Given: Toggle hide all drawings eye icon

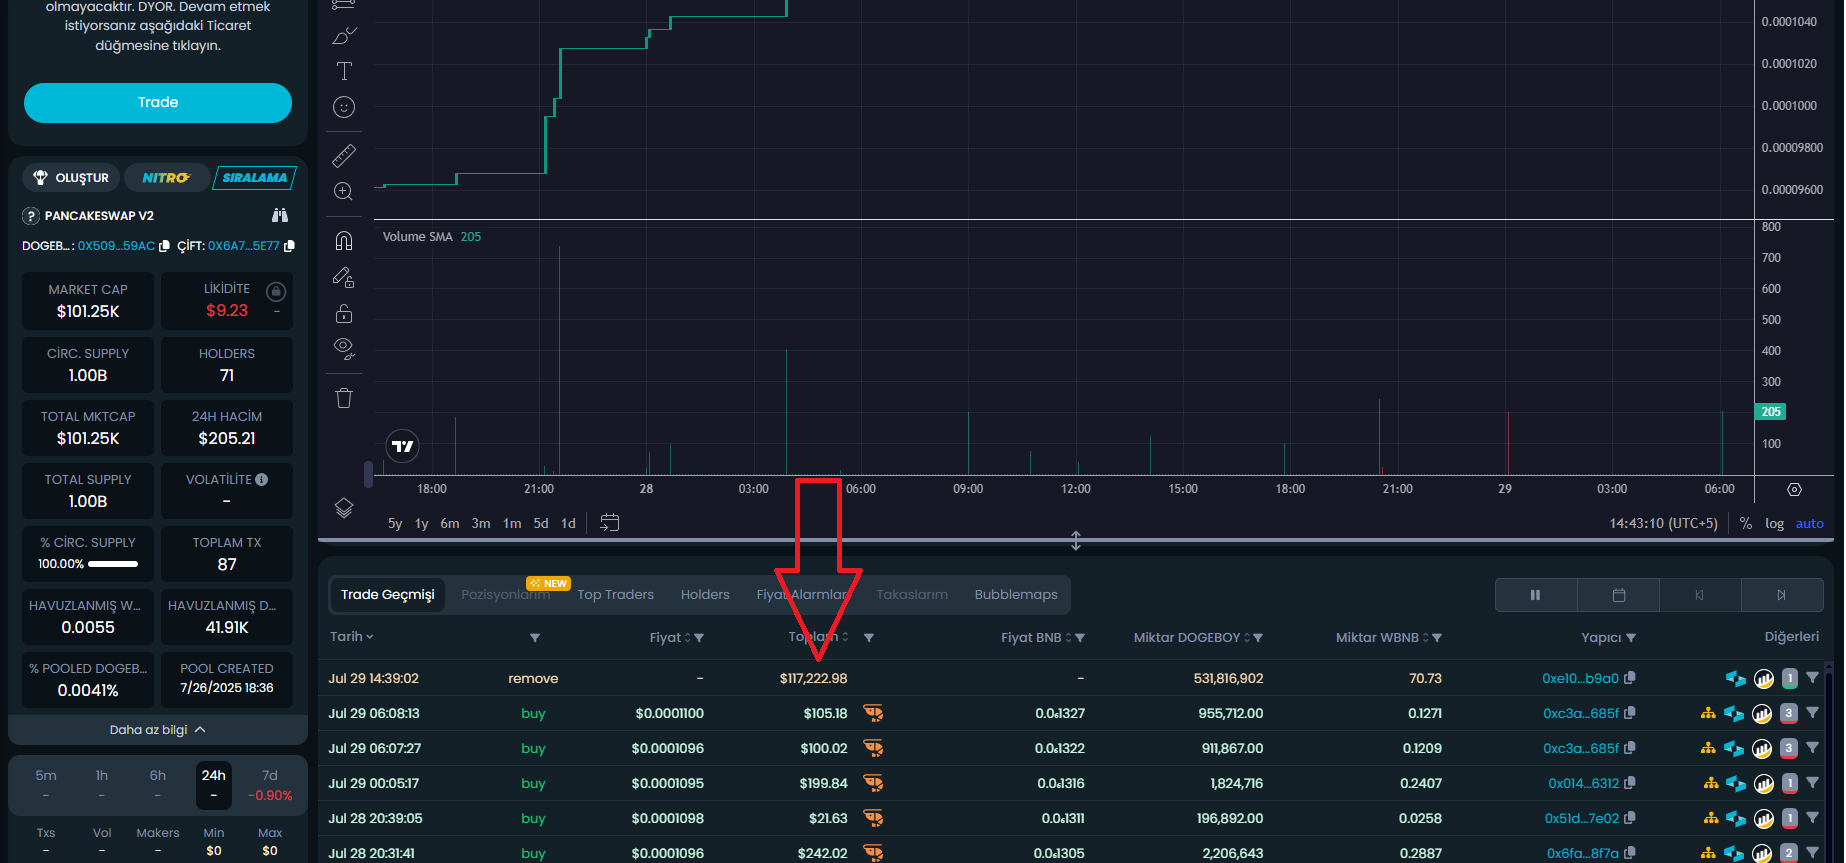Looking at the screenshot, I should pyautogui.click(x=344, y=348).
